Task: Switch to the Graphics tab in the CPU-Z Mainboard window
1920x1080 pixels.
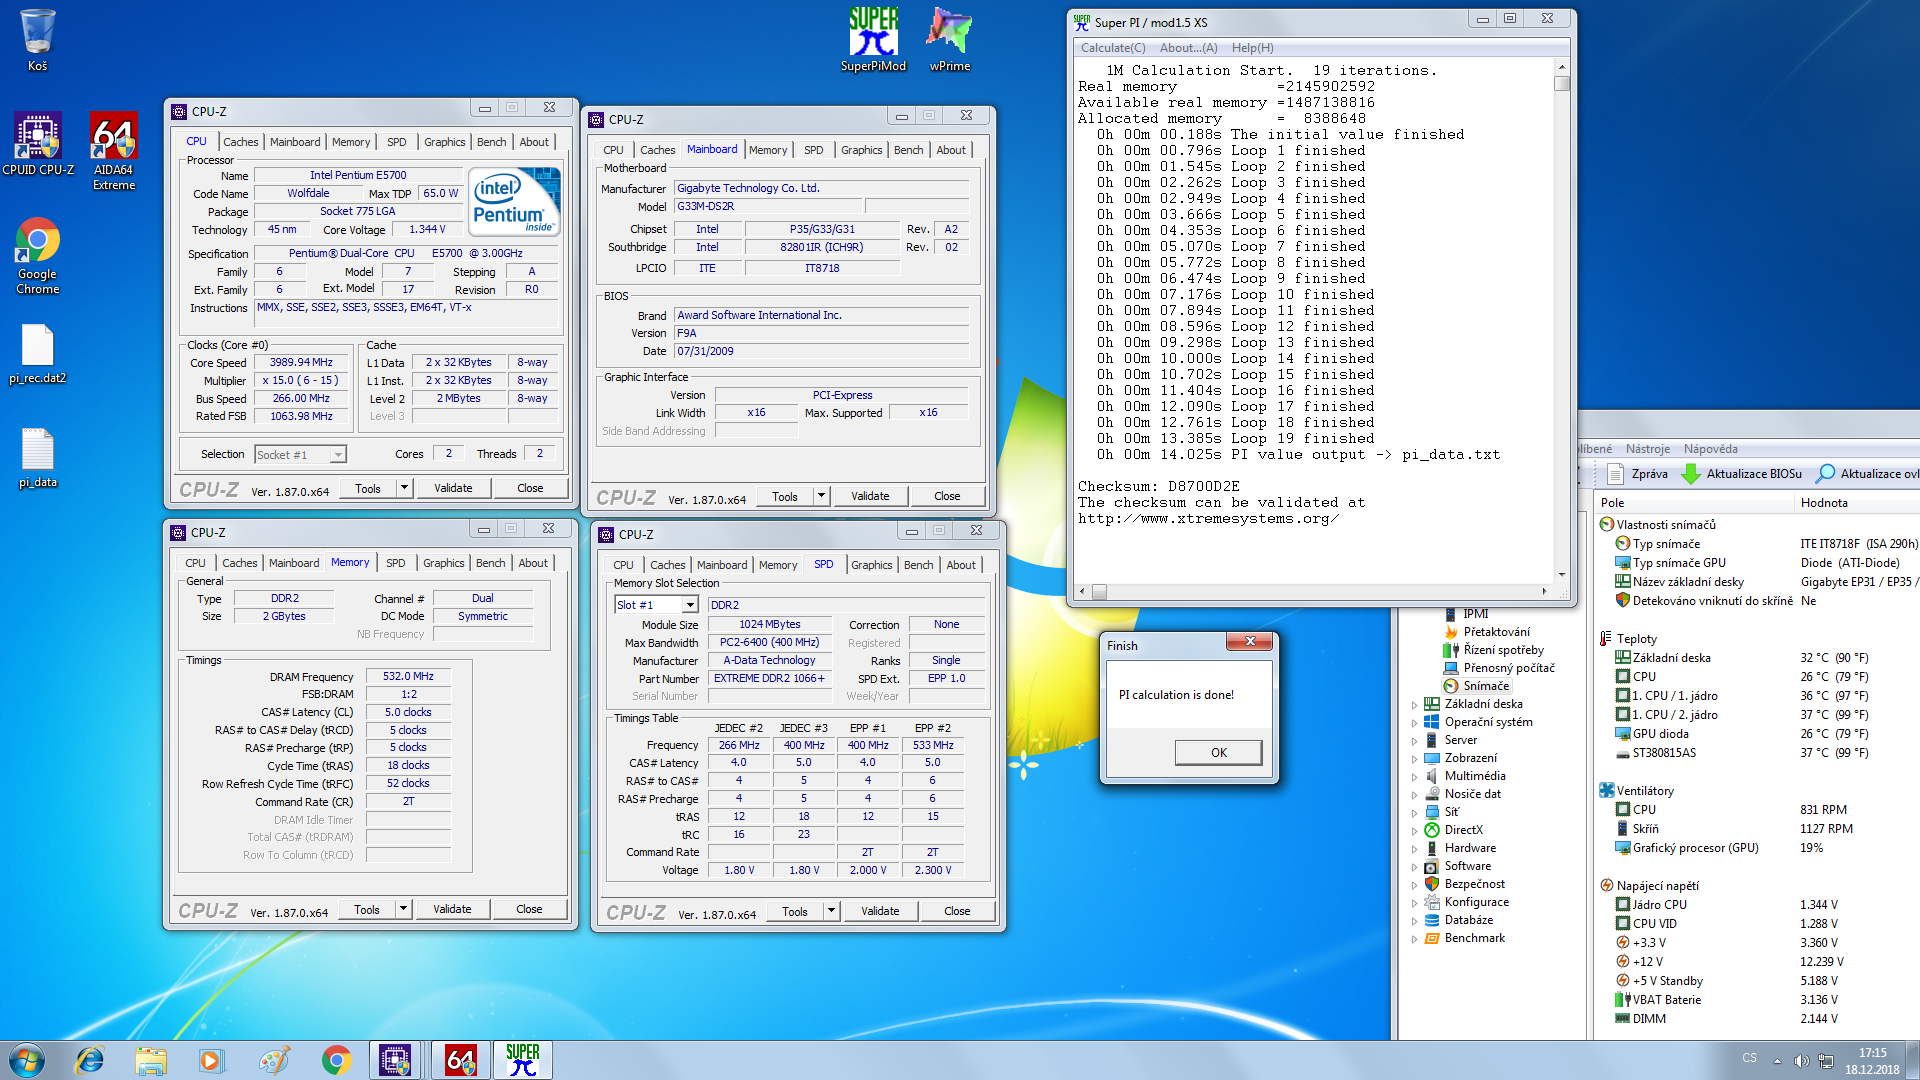Action: click(x=861, y=150)
